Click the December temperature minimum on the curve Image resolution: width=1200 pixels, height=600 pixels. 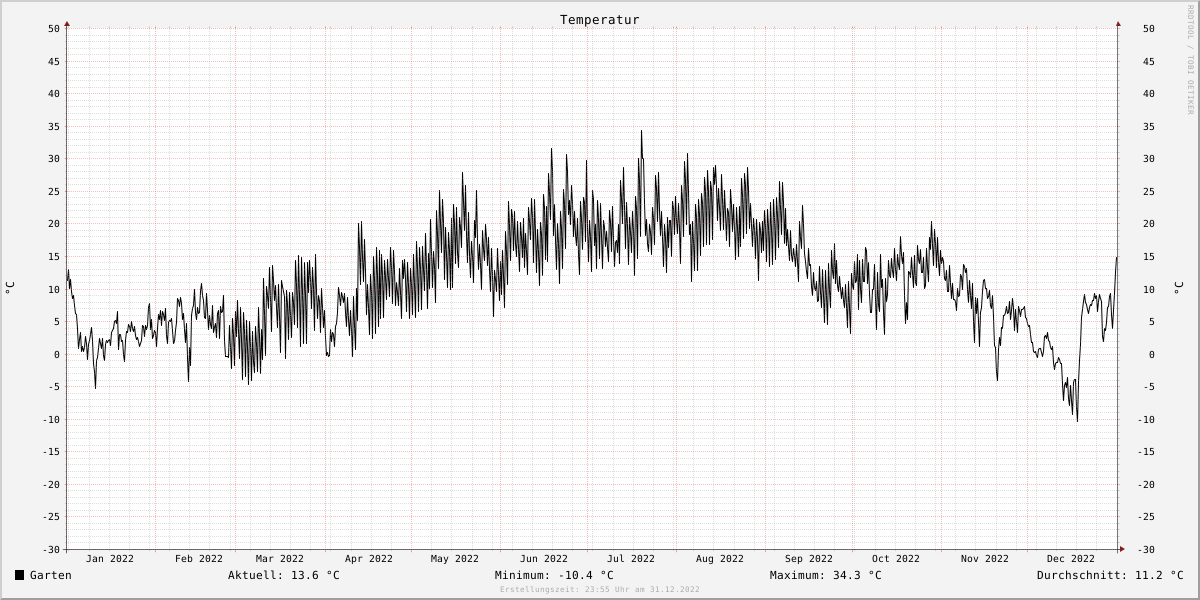click(x=1077, y=420)
